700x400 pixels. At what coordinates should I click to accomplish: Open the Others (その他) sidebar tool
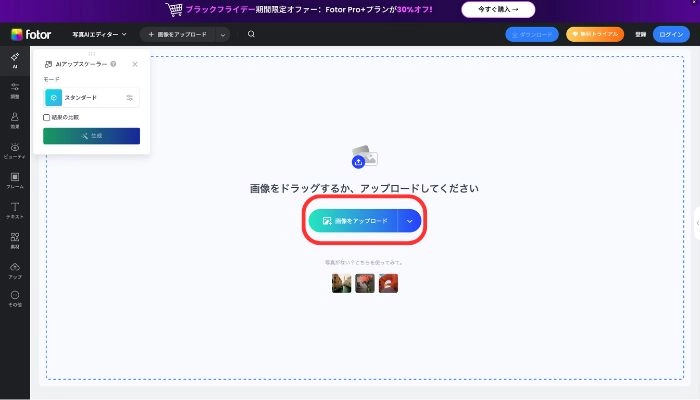click(x=15, y=299)
